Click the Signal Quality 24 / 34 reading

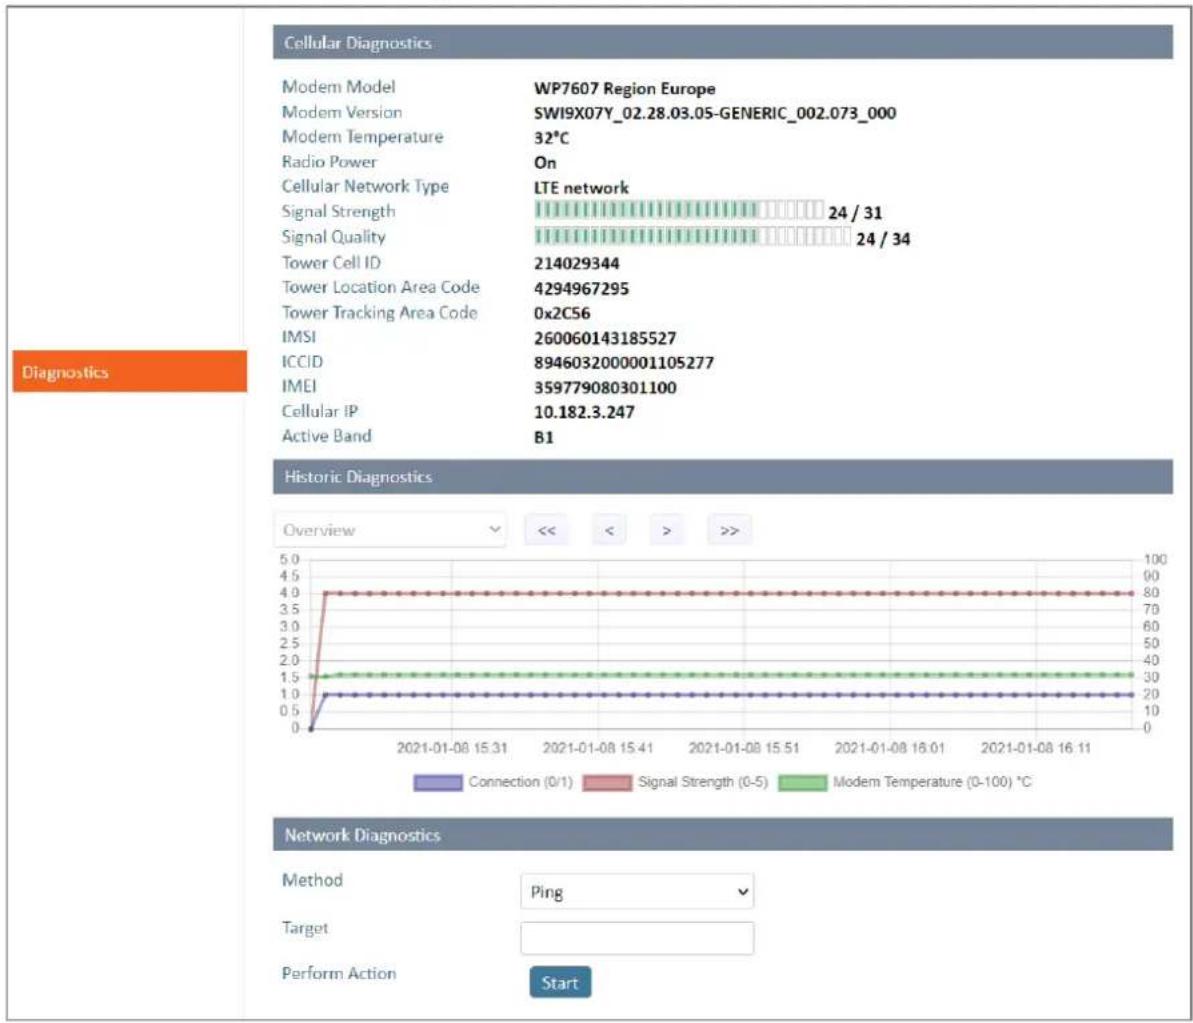(x=883, y=240)
